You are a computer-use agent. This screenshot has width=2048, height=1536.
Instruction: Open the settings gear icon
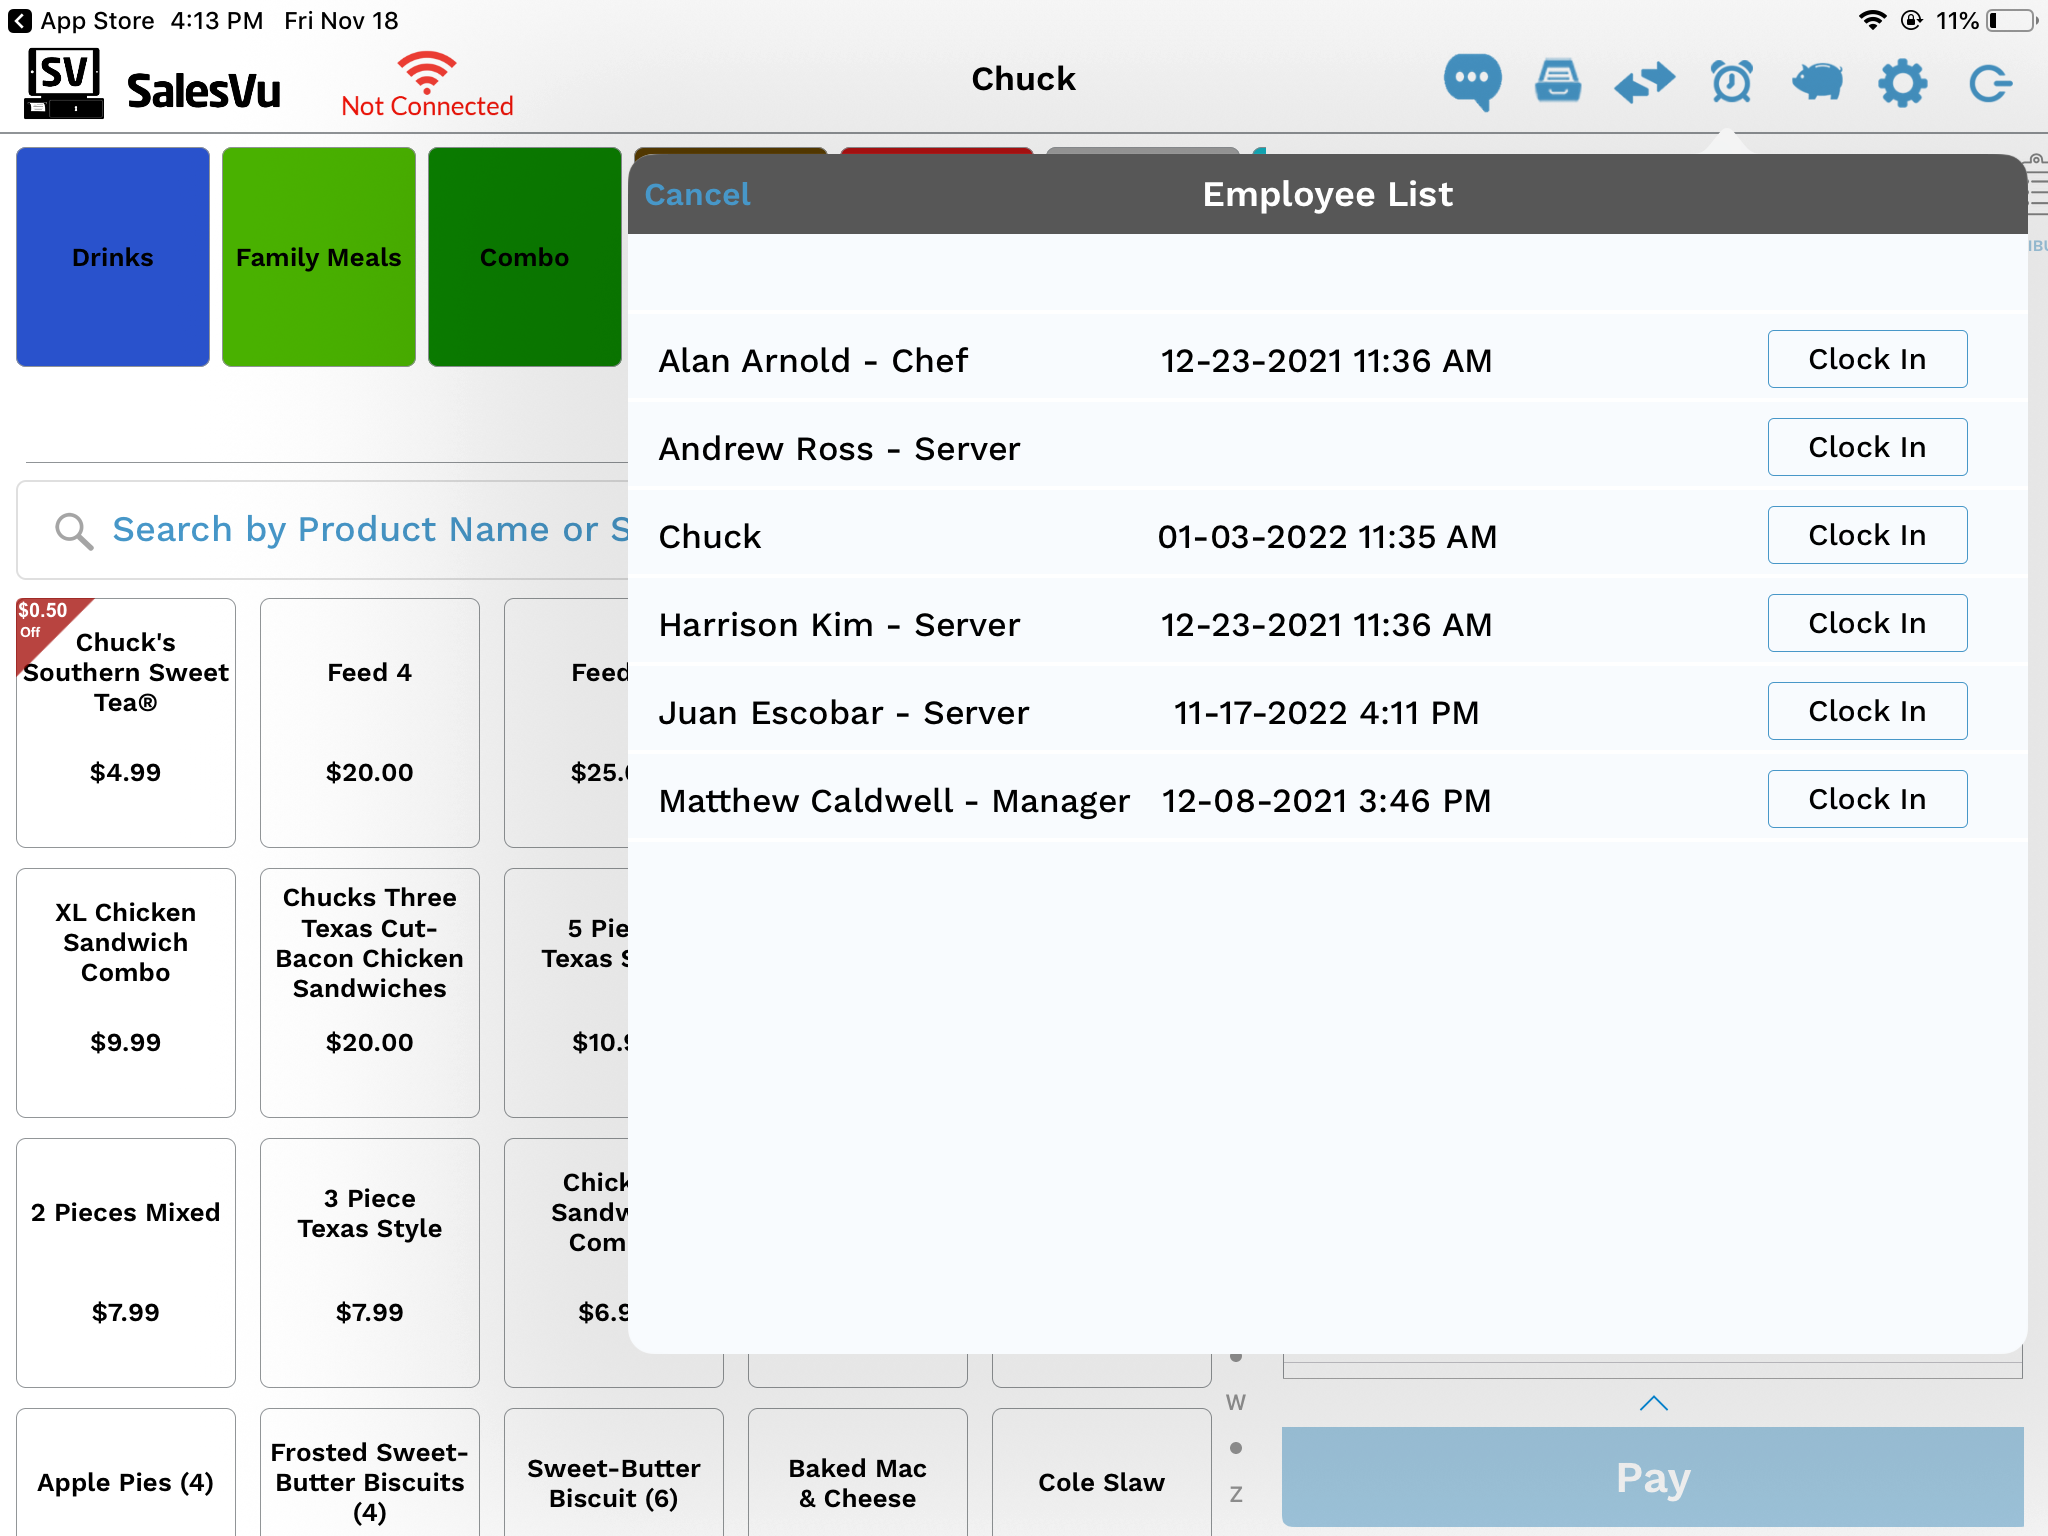click(1902, 82)
